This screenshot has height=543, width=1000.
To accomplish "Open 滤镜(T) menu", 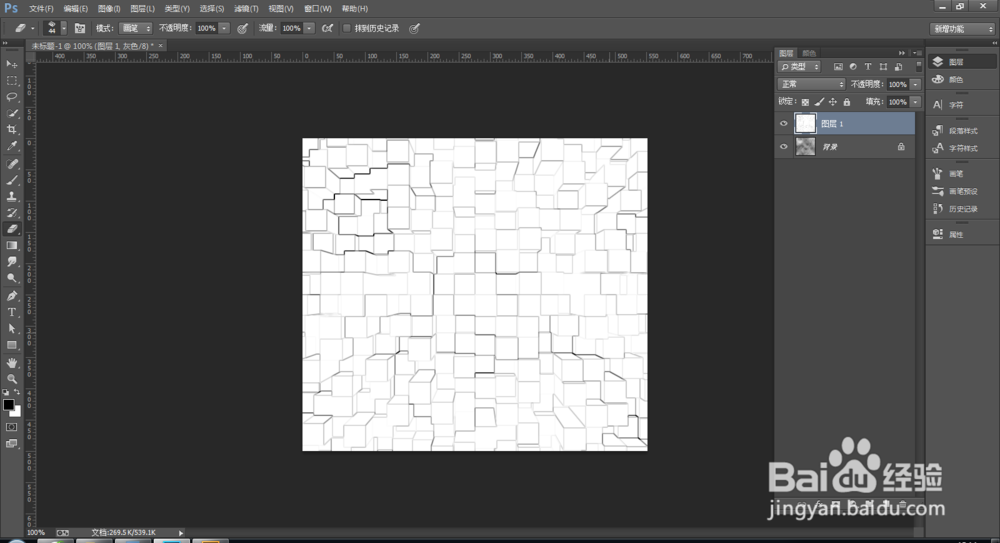I will tap(246, 9).
